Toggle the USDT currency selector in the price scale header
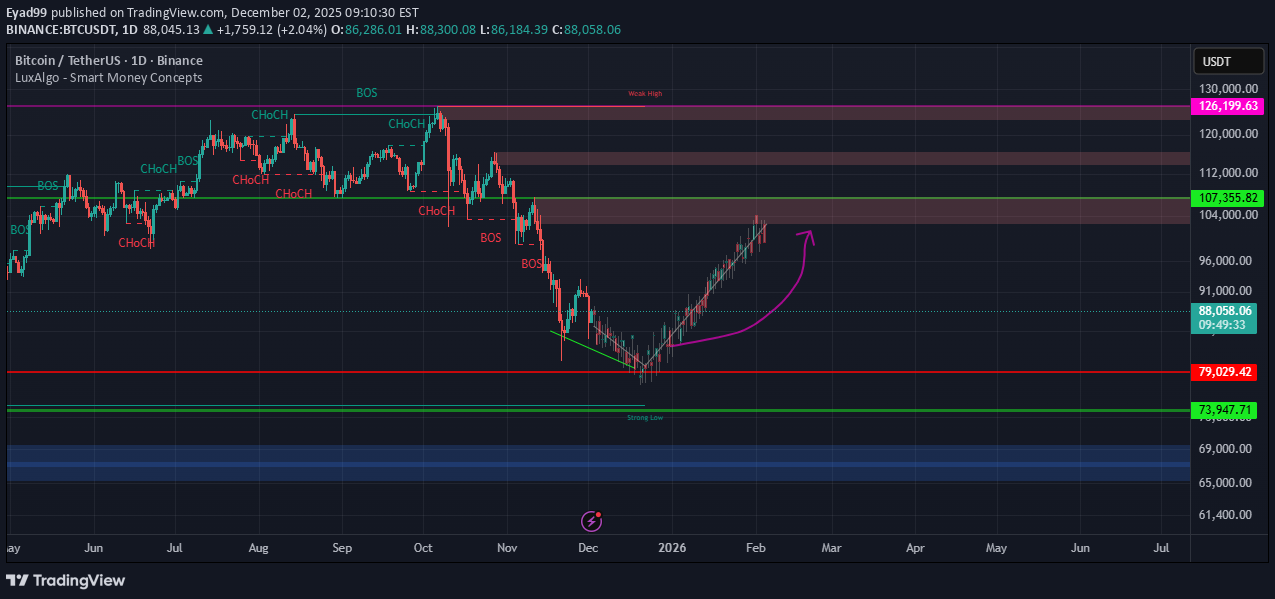1275x599 pixels. (1227, 60)
